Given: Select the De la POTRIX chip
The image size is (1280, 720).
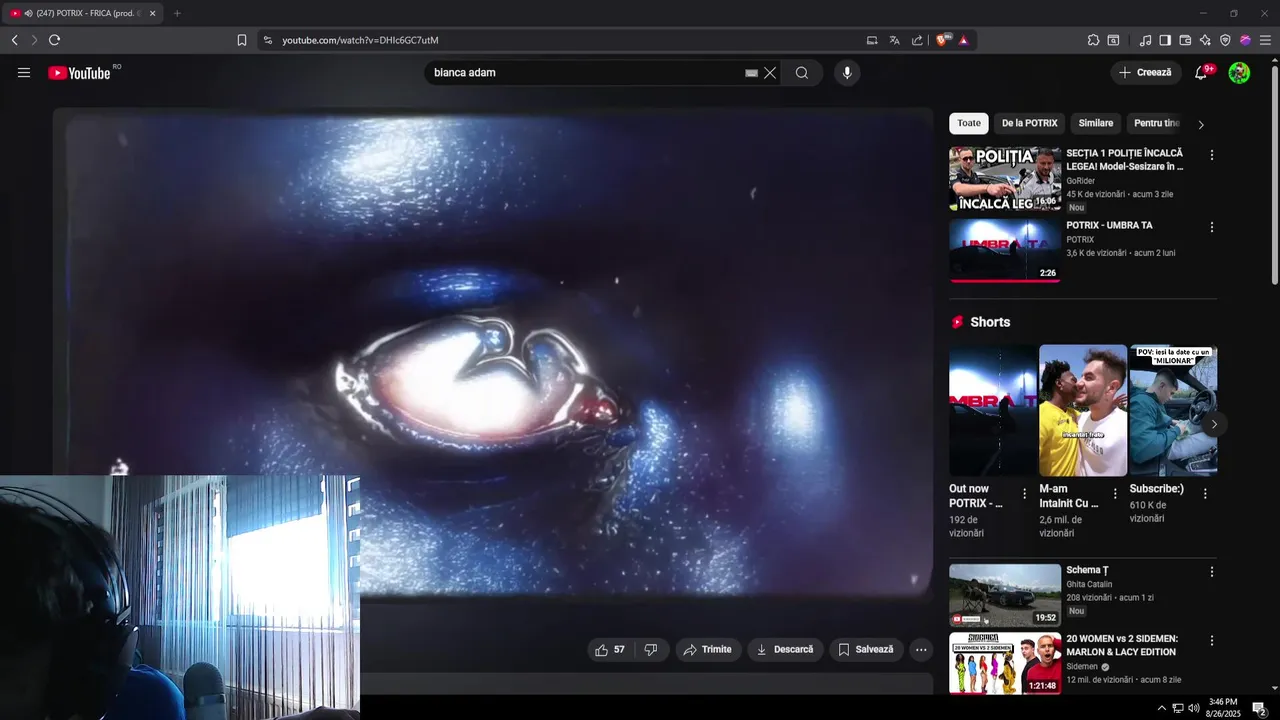Looking at the screenshot, I should pyautogui.click(x=1029, y=124).
